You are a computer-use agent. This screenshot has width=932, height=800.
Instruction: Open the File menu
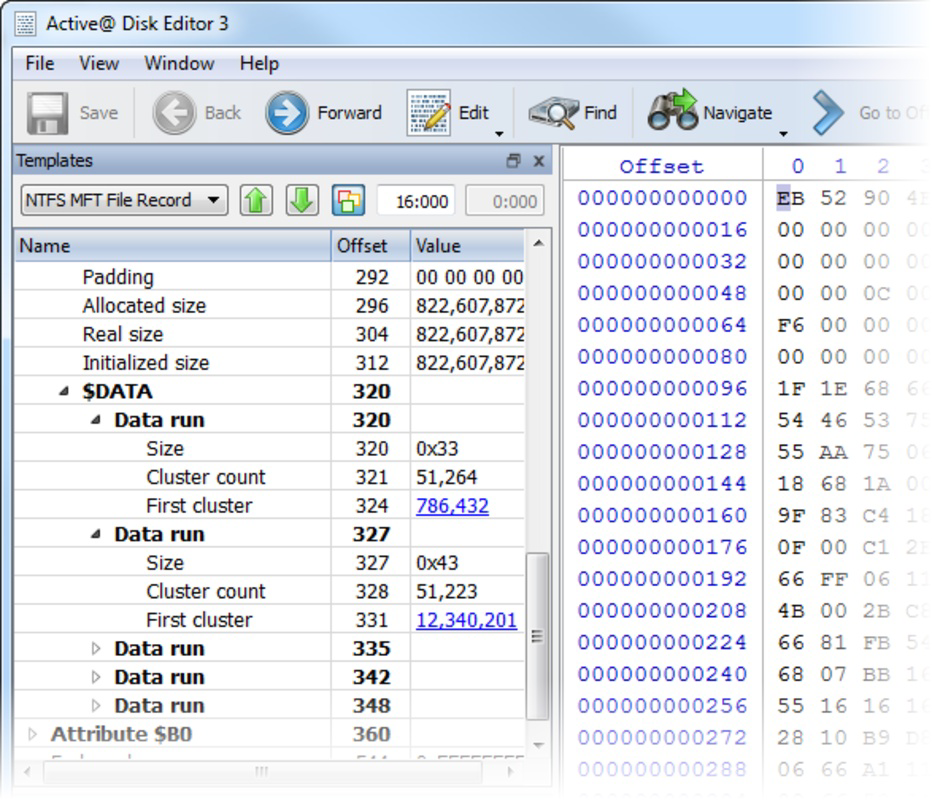(40, 64)
